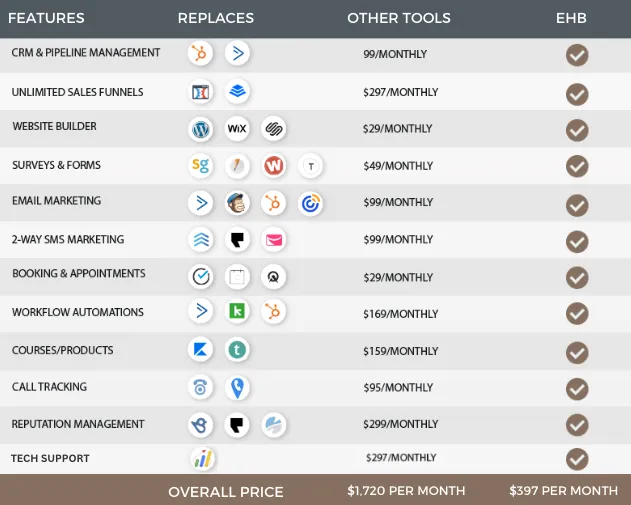Image resolution: width=631 pixels, height=505 pixels.
Task: Select the Squarespace icon
Action: click(x=274, y=129)
